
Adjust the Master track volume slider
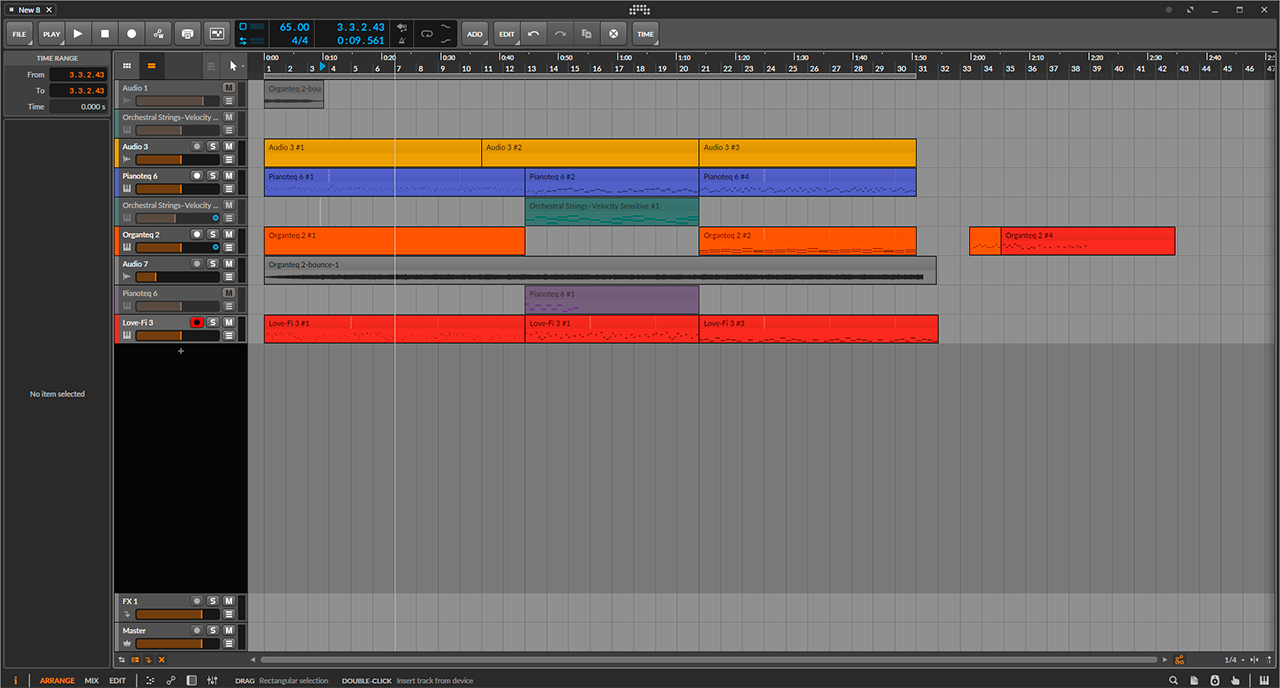point(177,643)
